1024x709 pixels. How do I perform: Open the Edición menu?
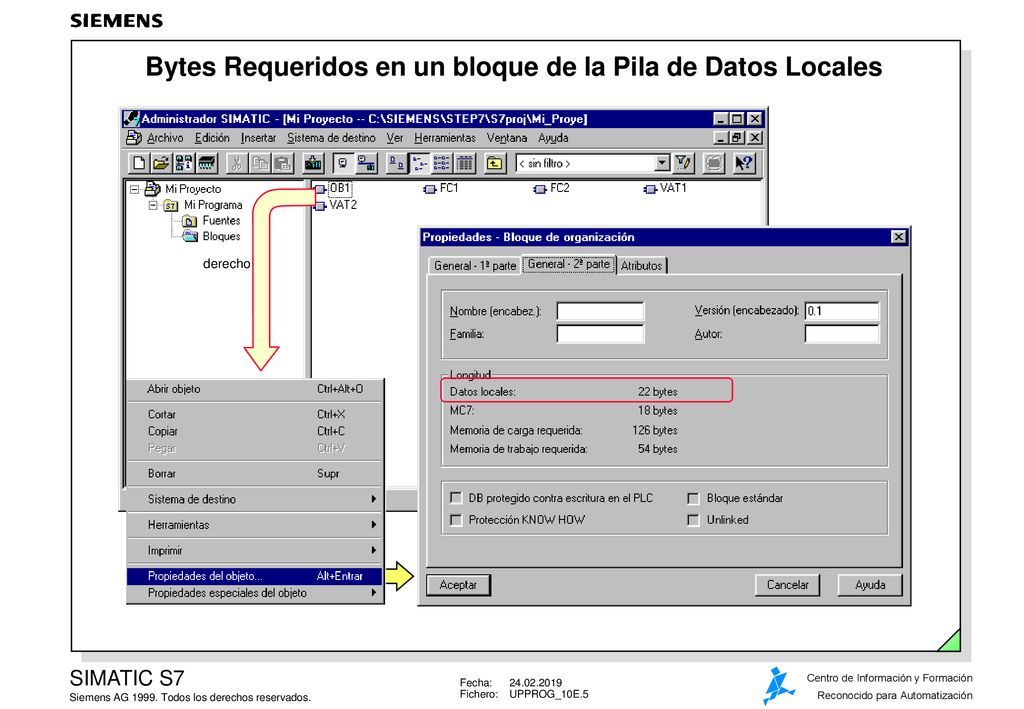pyautogui.click(x=212, y=138)
